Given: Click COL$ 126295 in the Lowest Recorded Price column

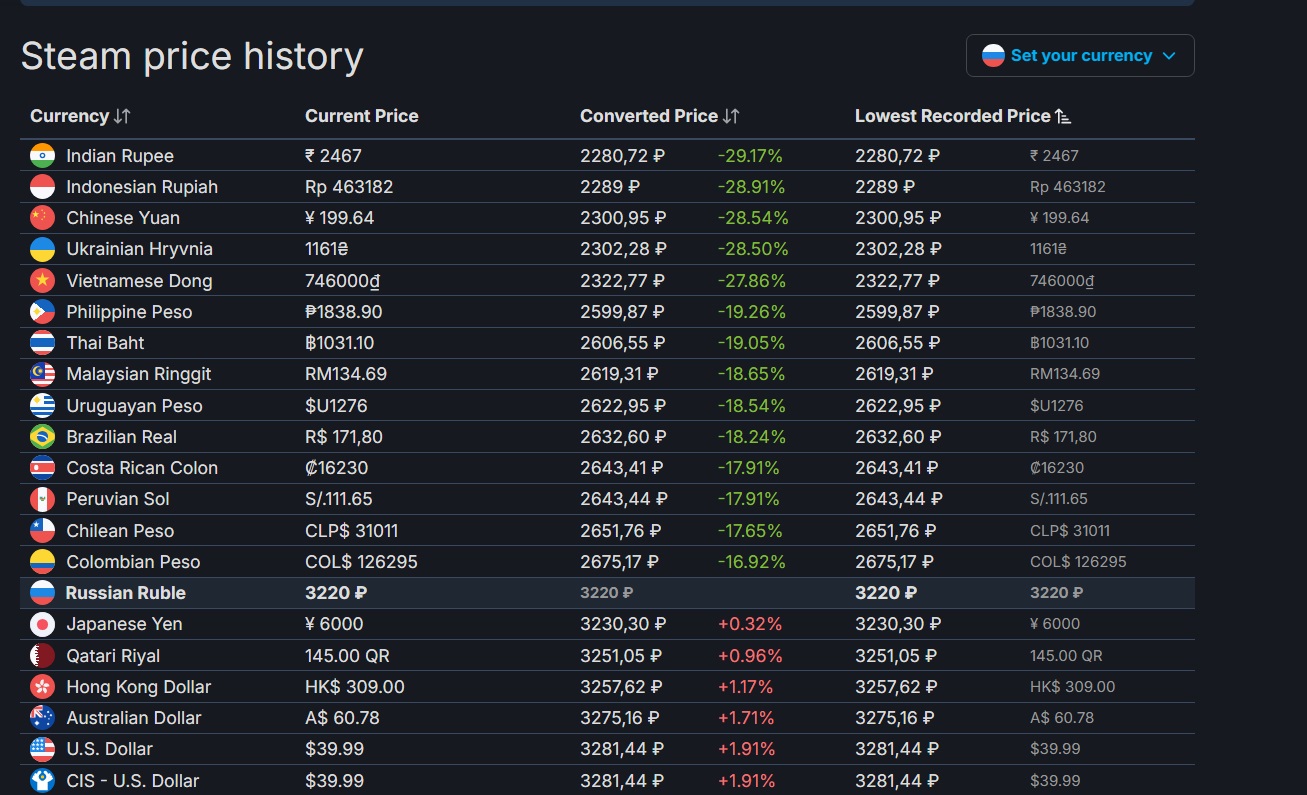Looking at the screenshot, I should (1078, 562).
